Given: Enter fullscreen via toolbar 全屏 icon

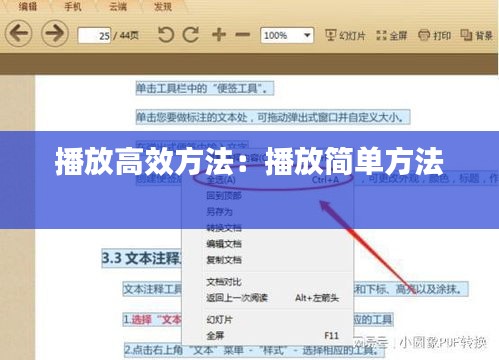Looking at the screenshot, I should pyautogui.click(x=392, y=35).
